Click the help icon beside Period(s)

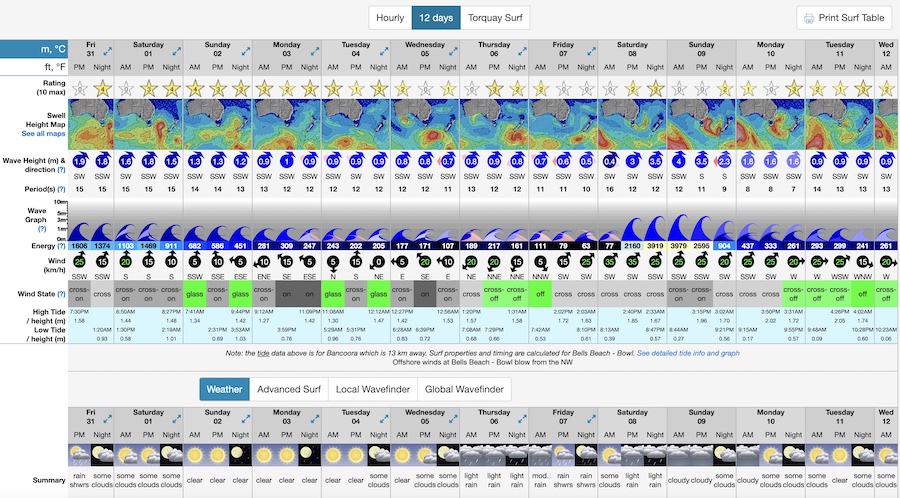[59, 190]
